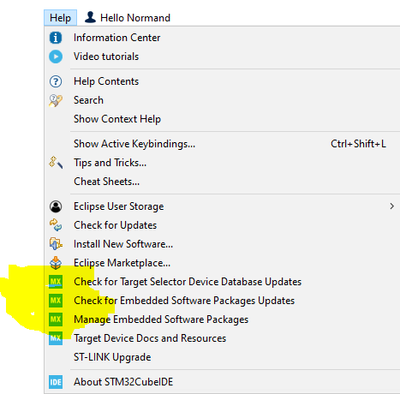Viewport: 400px width, 394px height.
Task: Click the Tips and Tricks icon
Action: 56,163
